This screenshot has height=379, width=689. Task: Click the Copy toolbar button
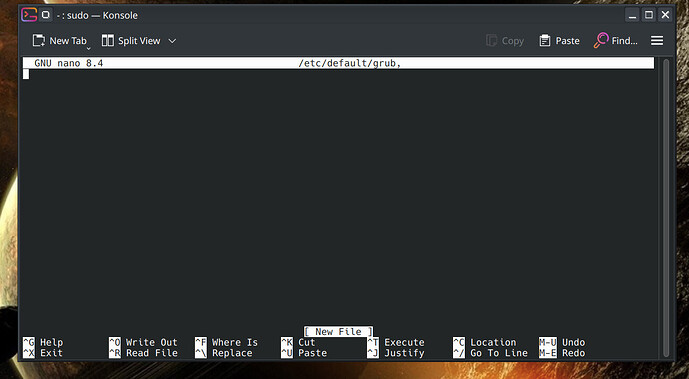point(505,41)
